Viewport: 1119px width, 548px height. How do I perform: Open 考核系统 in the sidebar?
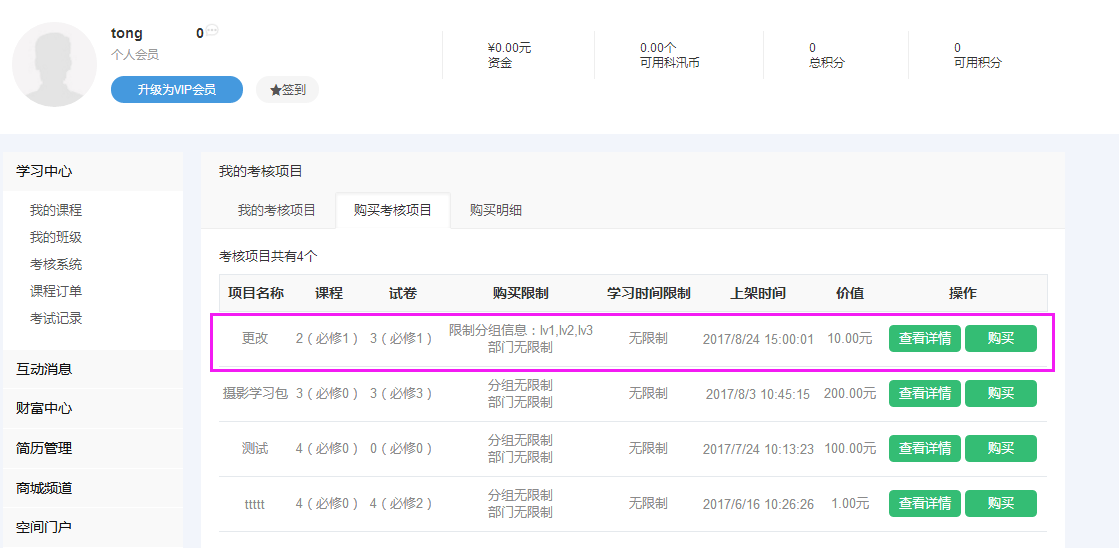pyautogui.click(x=56, y=264)
